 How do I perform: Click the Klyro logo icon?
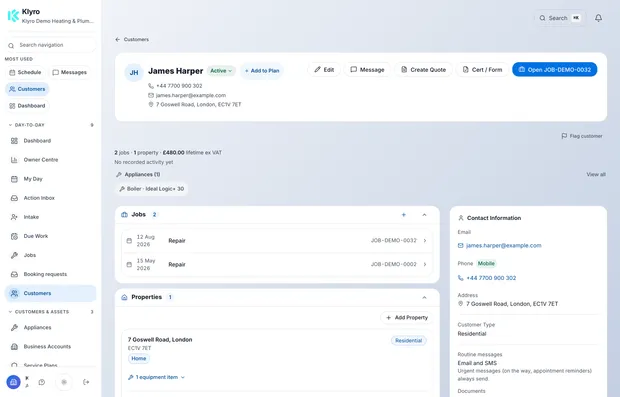click(13, 16)
